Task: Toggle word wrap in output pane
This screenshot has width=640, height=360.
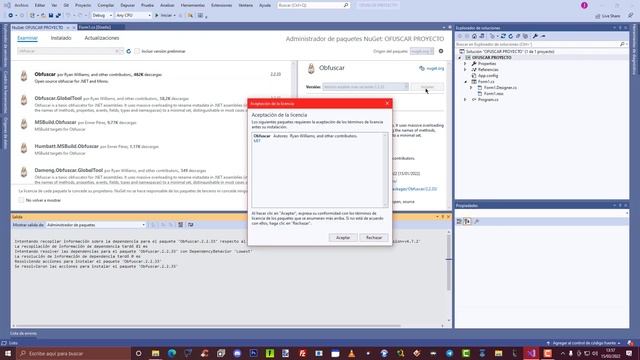Action: [191, 225]
